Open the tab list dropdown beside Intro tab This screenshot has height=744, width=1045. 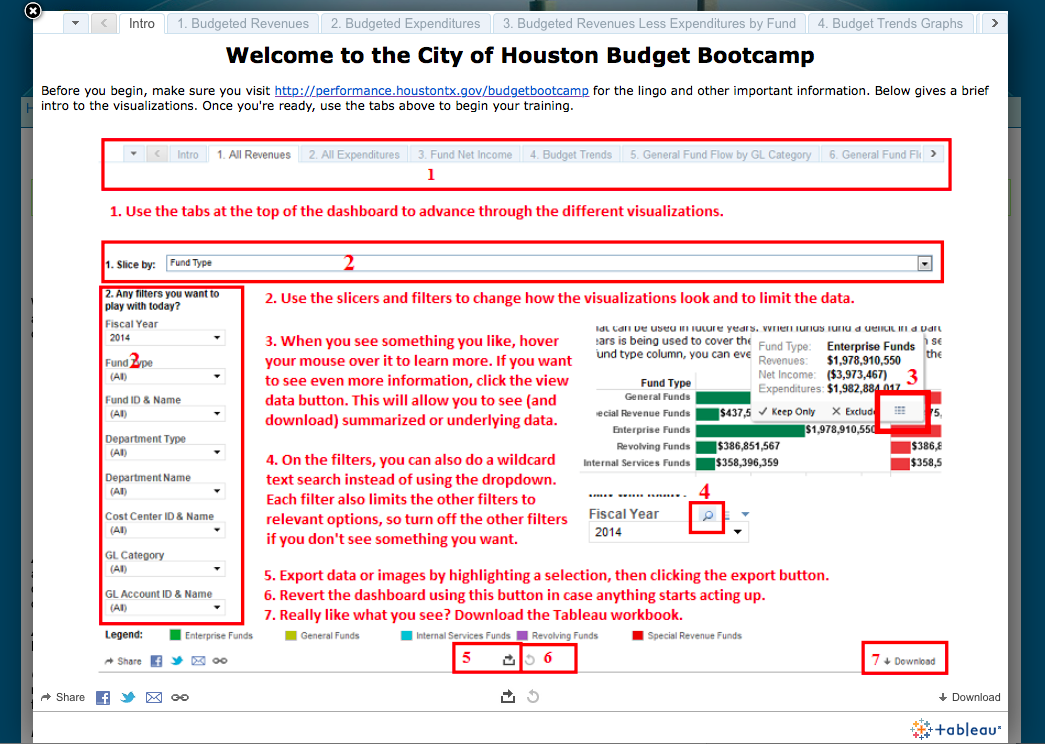75,23
